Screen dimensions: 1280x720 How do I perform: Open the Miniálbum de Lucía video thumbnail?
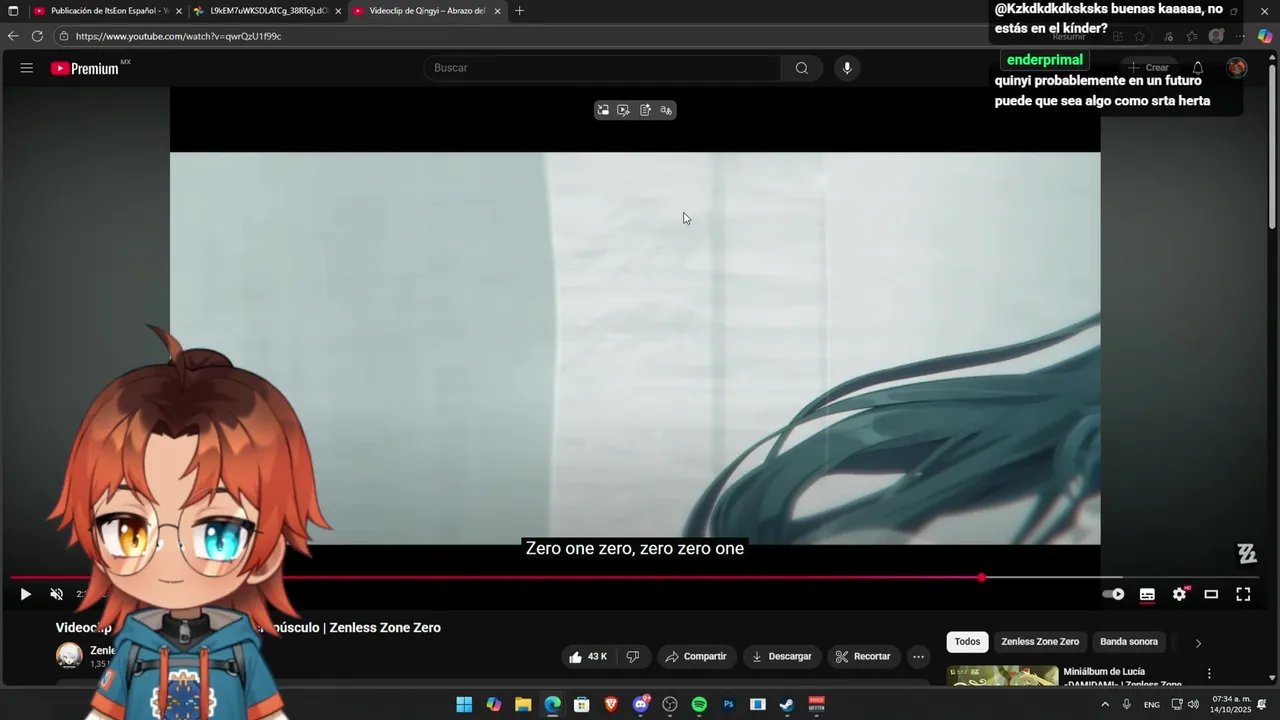pos(1002,676)
